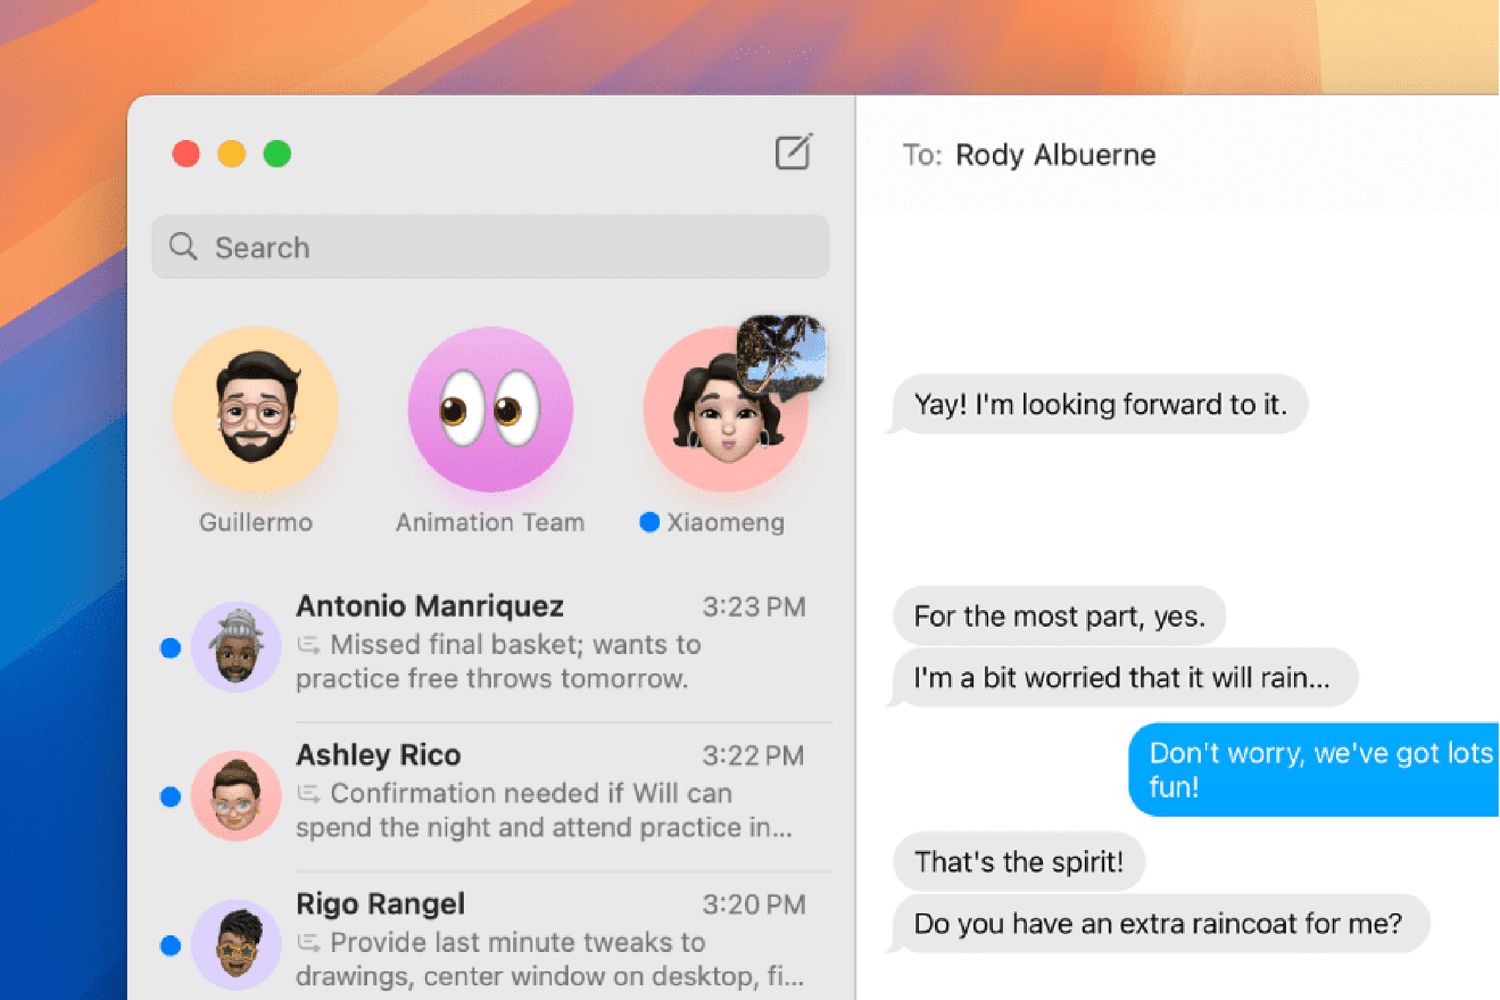Click the Rody Albuerne recipient name
Image resolution: width=1500 pixels, height=1000 pixels.
1055,155
